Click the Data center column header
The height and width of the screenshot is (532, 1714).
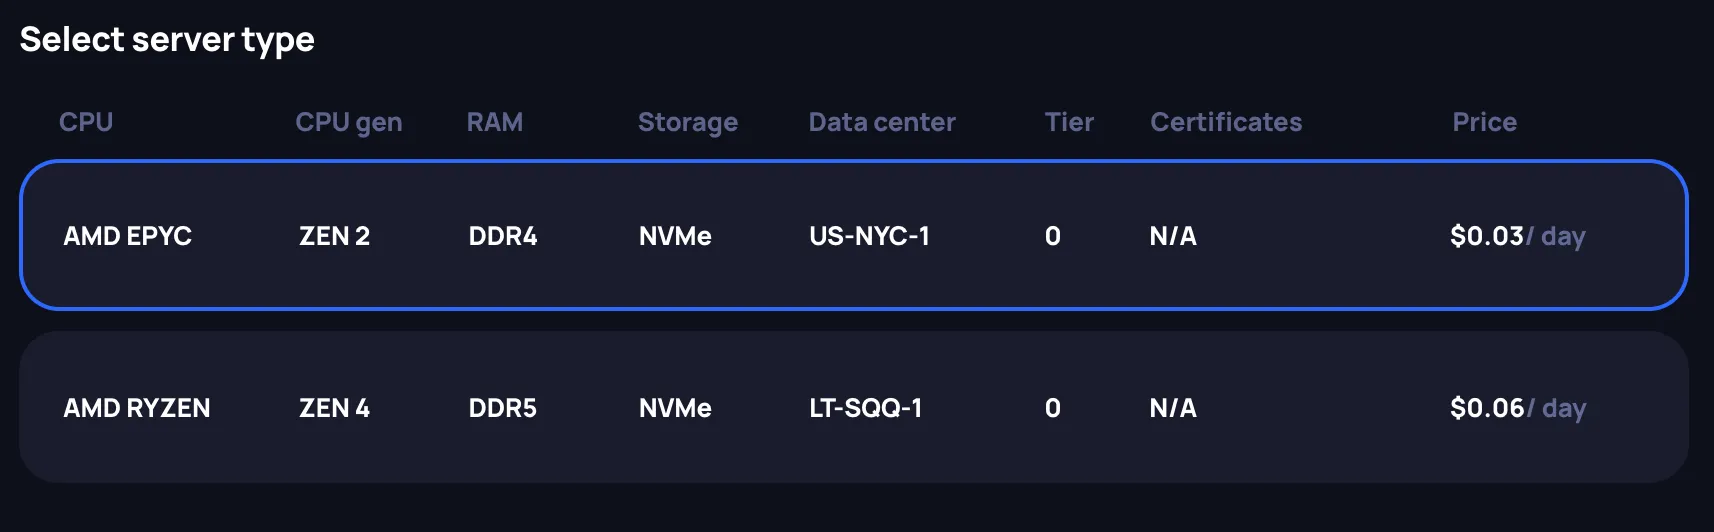[882, 122]
